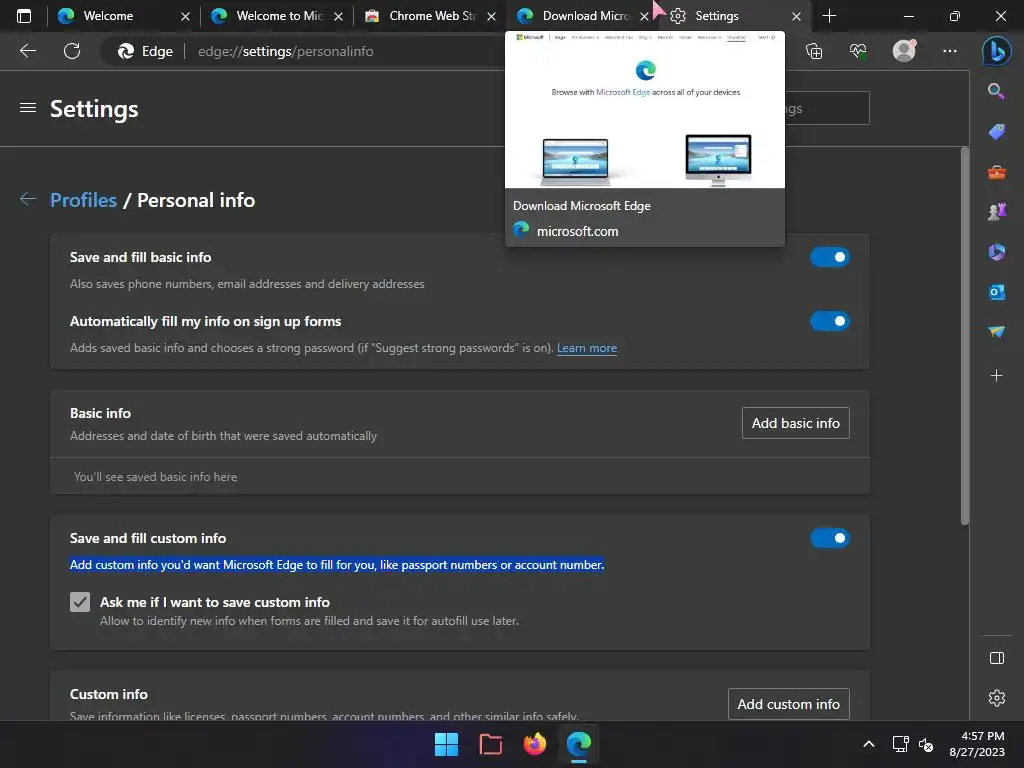This screenshot has height=768, width=1024.
Task: Toggle Automatically fill info on sign up forms
Action: pyautogui.click(x=830, y=321)
